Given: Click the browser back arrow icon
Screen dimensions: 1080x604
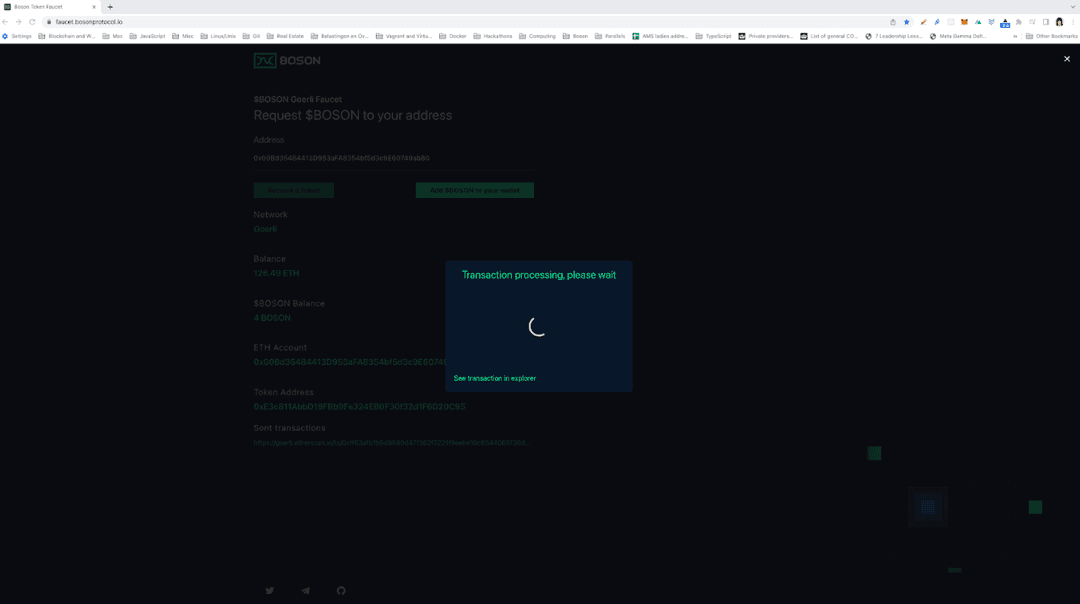Looking at the screenshot, I should [x=8, y=20].
